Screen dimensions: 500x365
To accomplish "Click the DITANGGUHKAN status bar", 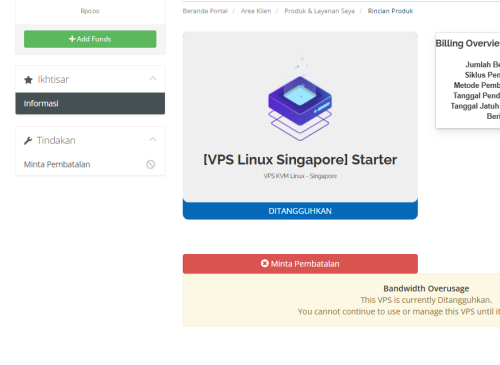I will click(x=300, y=211).
